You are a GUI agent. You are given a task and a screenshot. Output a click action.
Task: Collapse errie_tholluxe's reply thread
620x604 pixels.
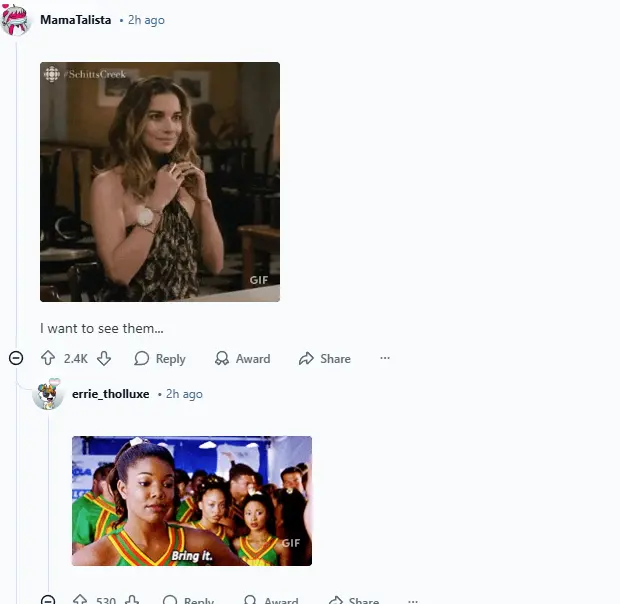48,601
